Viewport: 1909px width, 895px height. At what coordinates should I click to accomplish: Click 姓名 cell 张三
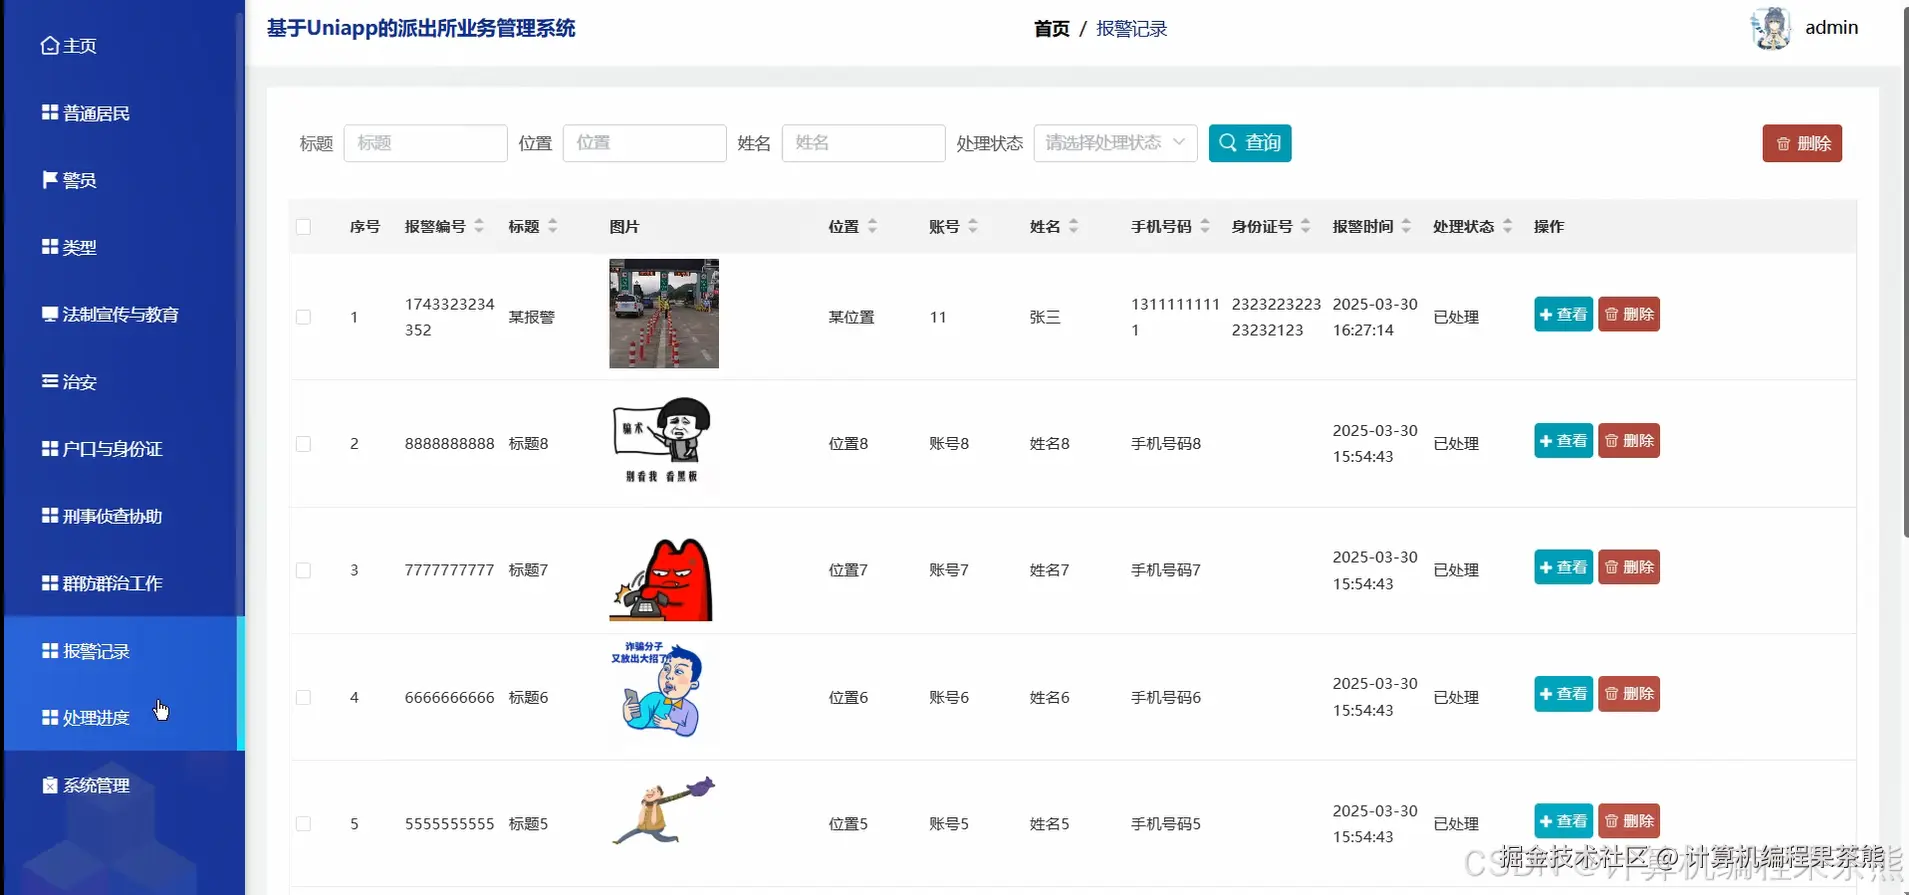click(x=1045, y=317)
